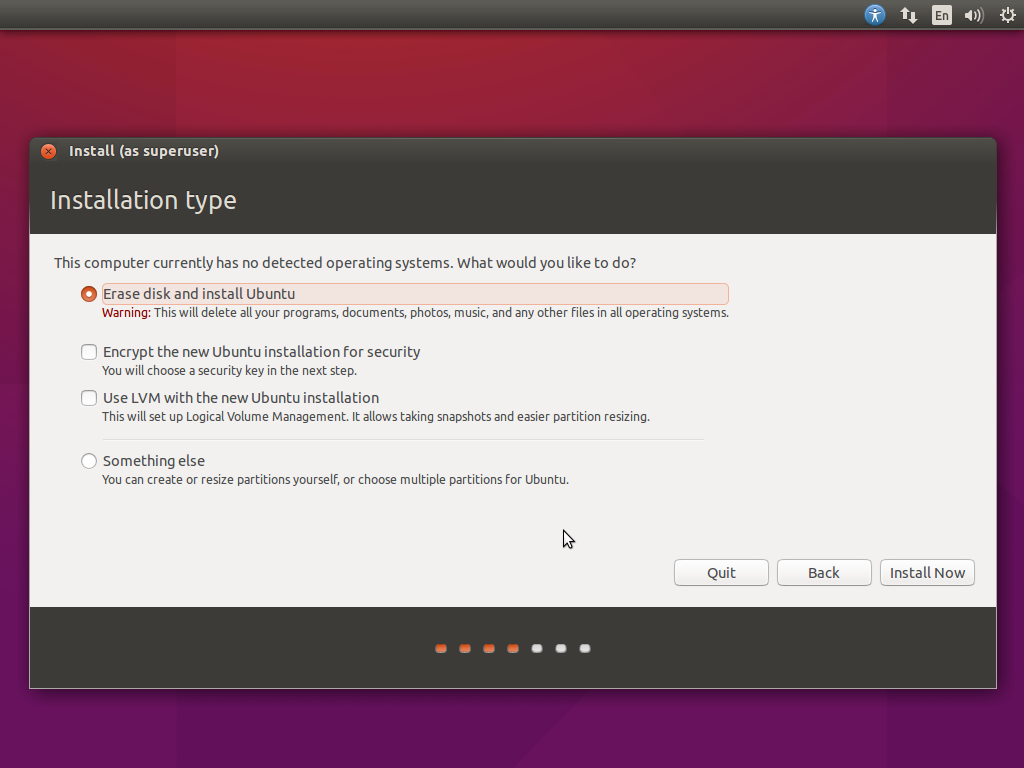Image resolution: width=1024 pixels, height=768 pixels.
Task: Select the "Something else" partitioning option
Action: [88, 461]
